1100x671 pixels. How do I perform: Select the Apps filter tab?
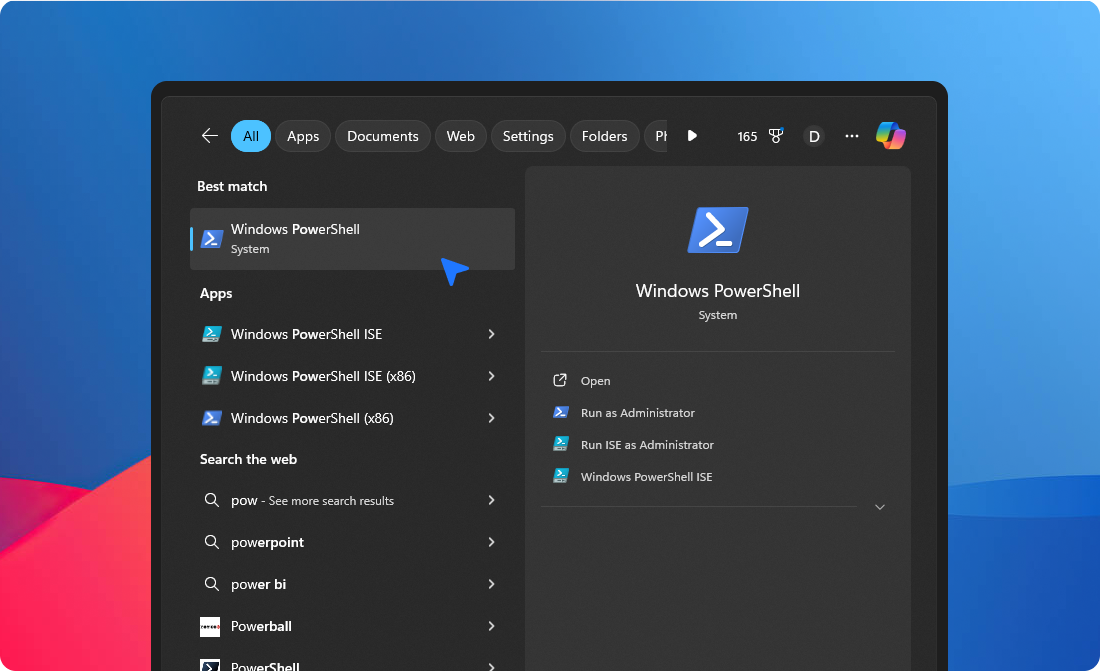303,136
